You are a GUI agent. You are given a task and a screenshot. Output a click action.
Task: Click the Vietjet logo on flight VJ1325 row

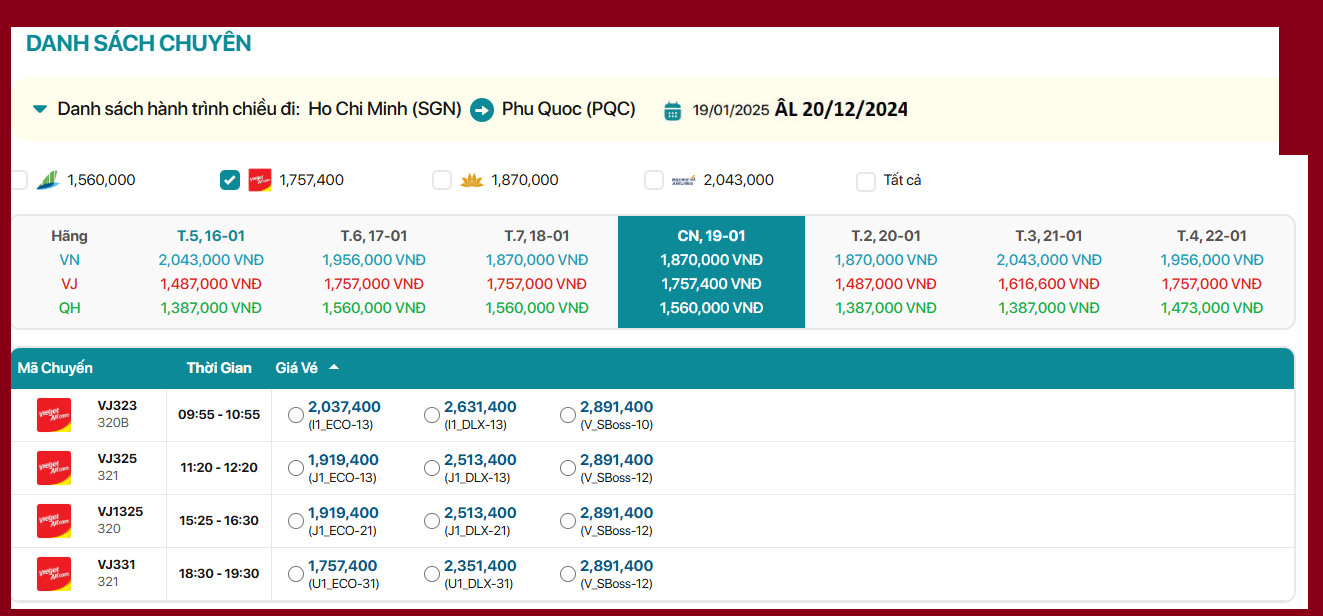pyautogui.click(x=54, y=520)
